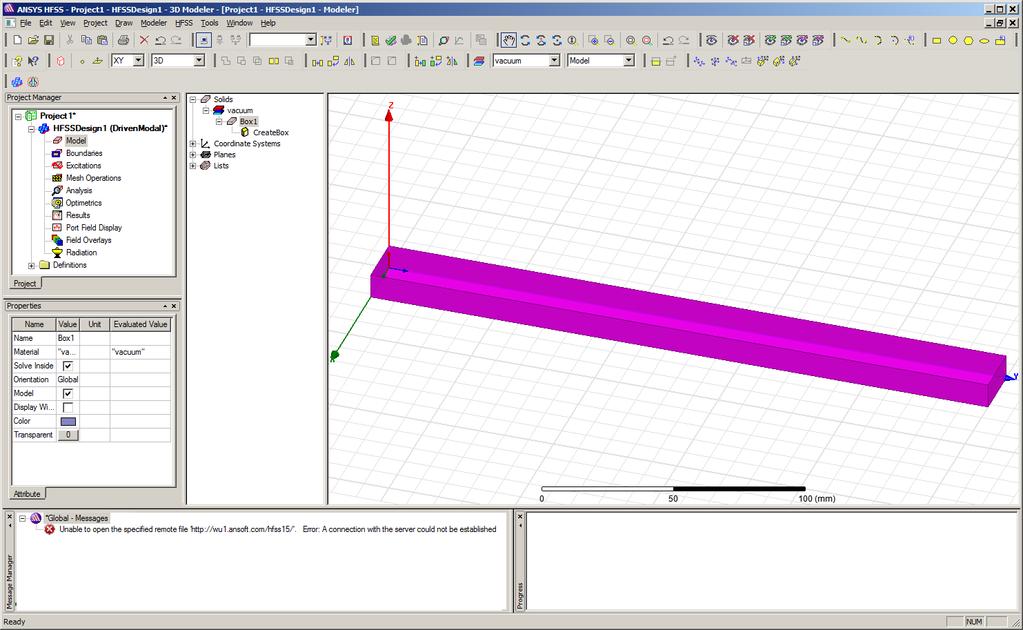Click the red X Delete icon
Viewport: 1023px width, 630px height.
(x=144, y=40)
